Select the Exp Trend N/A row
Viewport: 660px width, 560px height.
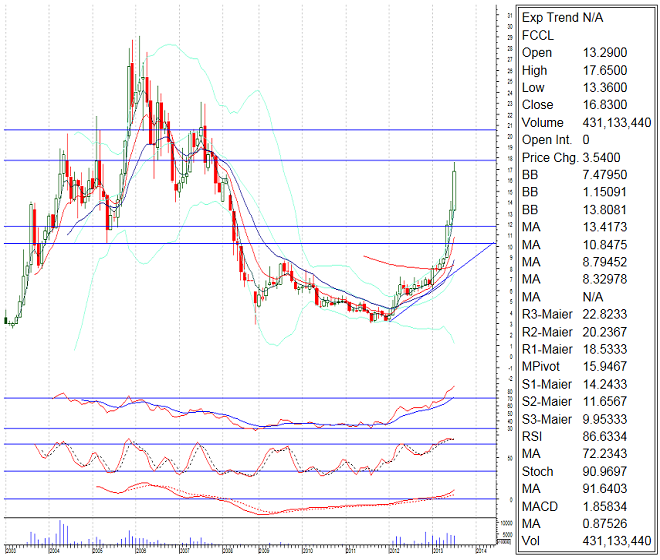tap(563, 18)
